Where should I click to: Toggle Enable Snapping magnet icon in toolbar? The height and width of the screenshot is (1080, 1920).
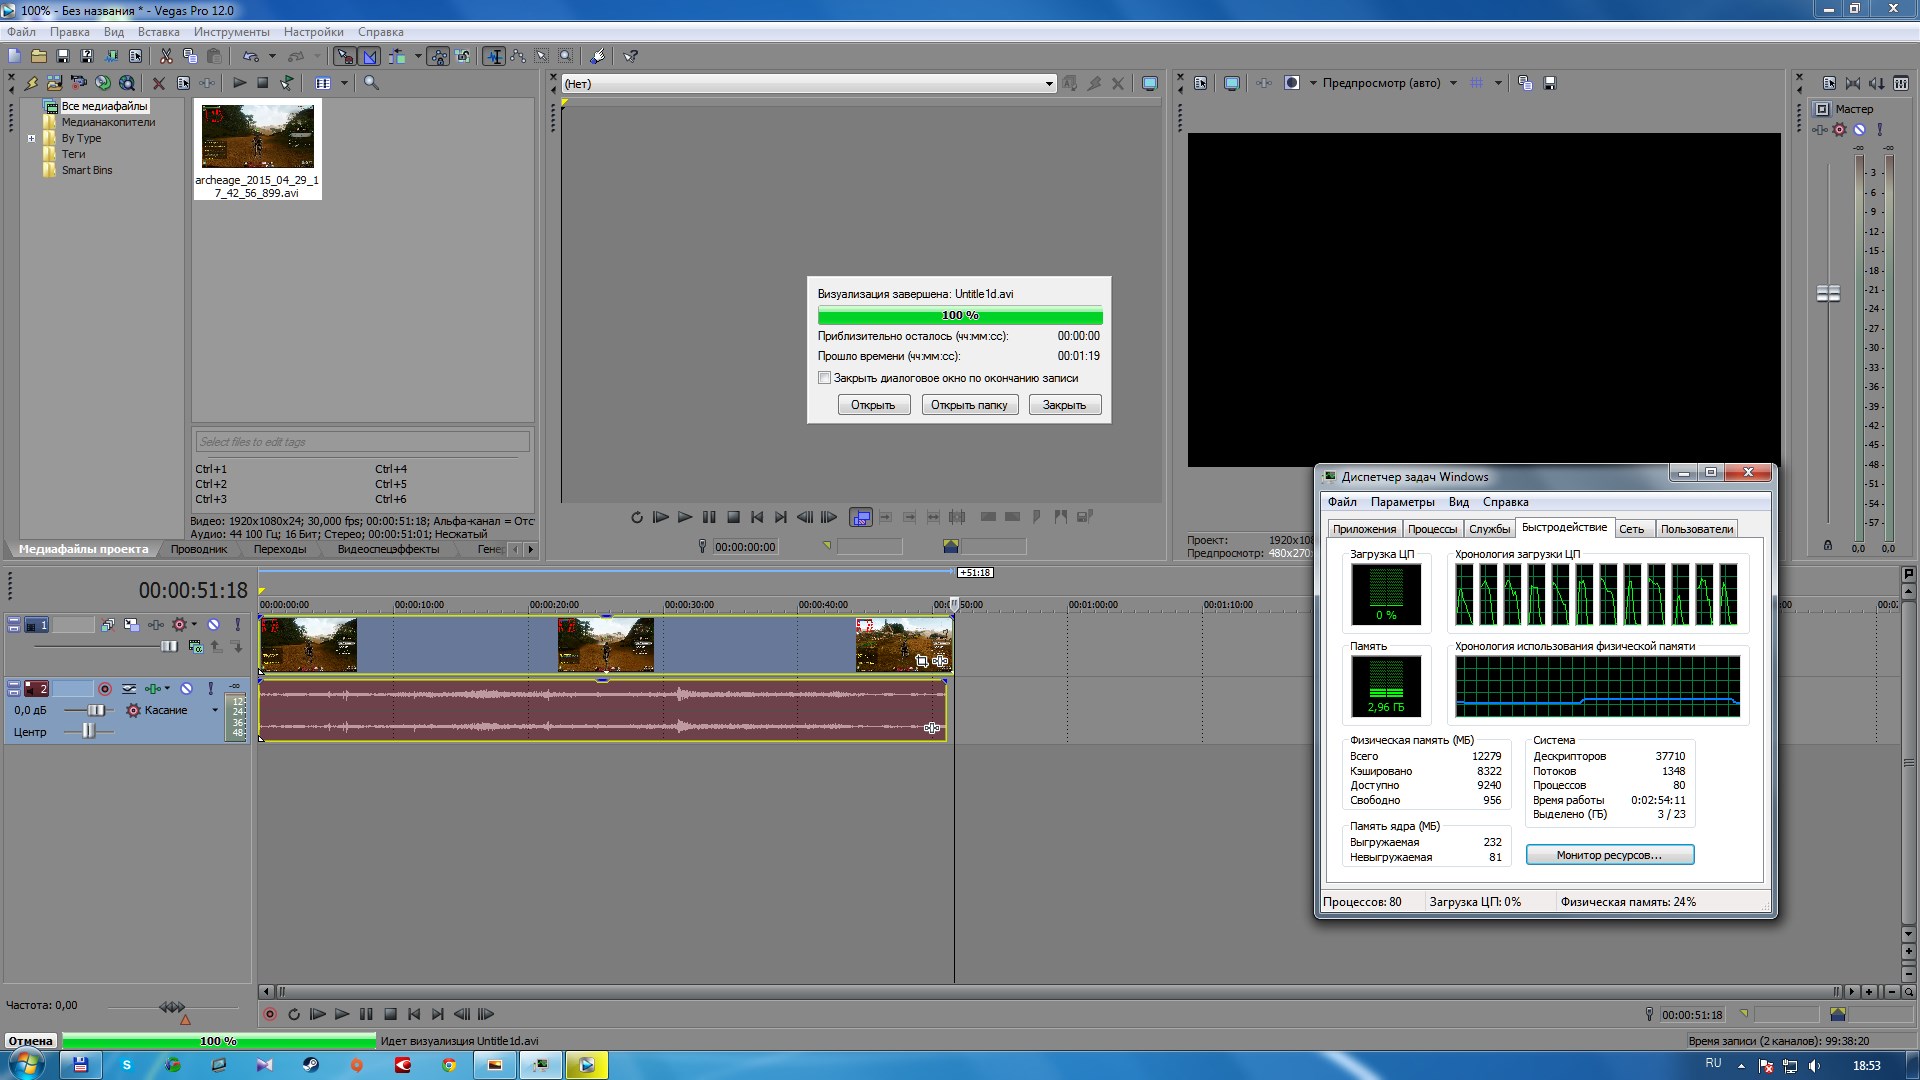coord(344,57)
